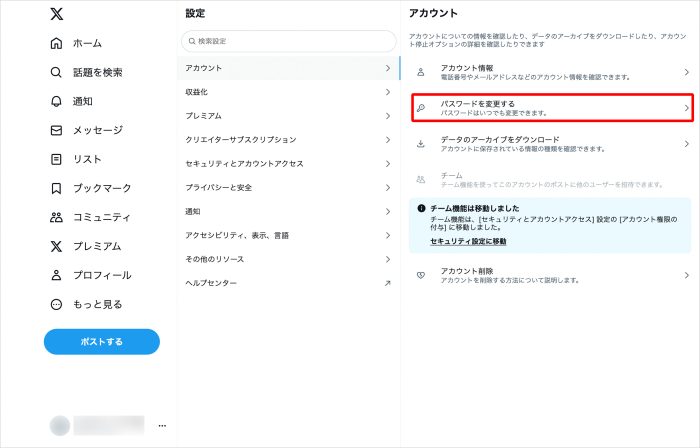Open messages envelope icon
Screen dimensions: 700x448
point(56,130)
